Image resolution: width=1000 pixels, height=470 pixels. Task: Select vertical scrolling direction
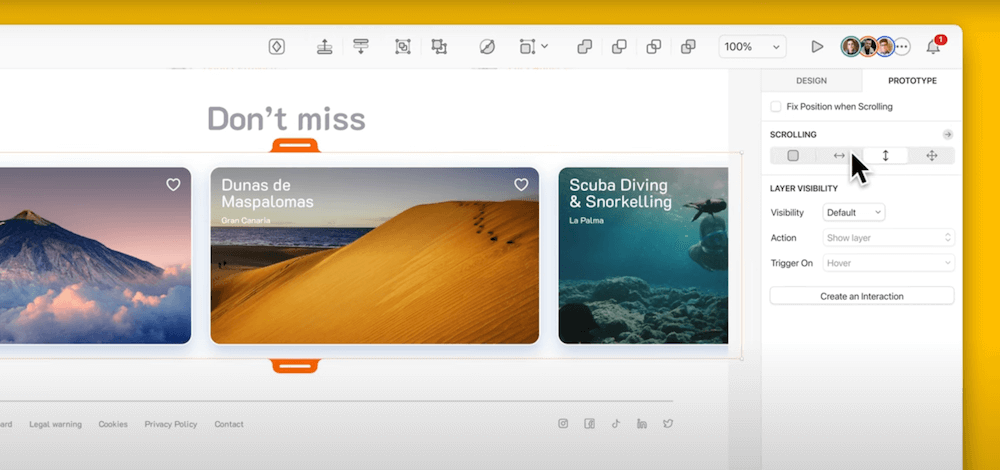[885, 155]
